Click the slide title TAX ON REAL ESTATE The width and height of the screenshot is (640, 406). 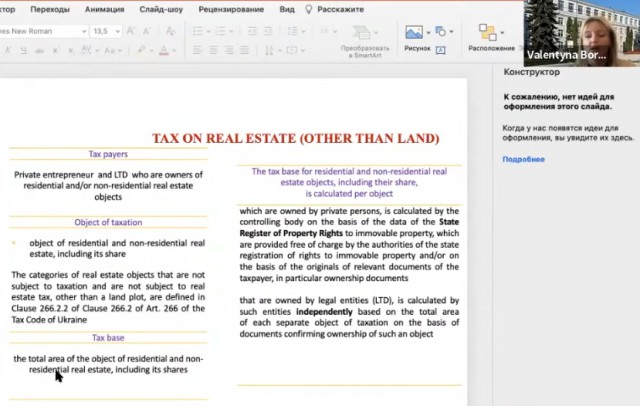pyautogui.click(x=296, y=138)
